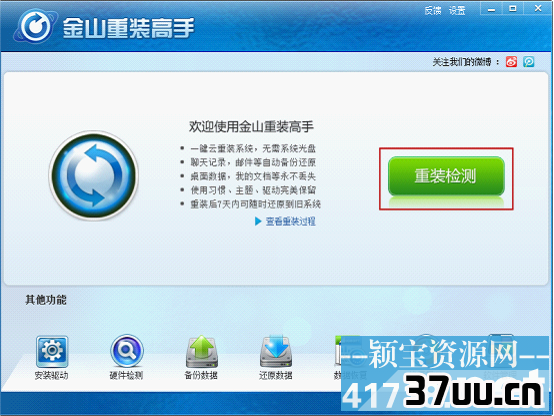
Task: Launch the 硬件检测 magnifier icon
Action: tap(126, 351)
